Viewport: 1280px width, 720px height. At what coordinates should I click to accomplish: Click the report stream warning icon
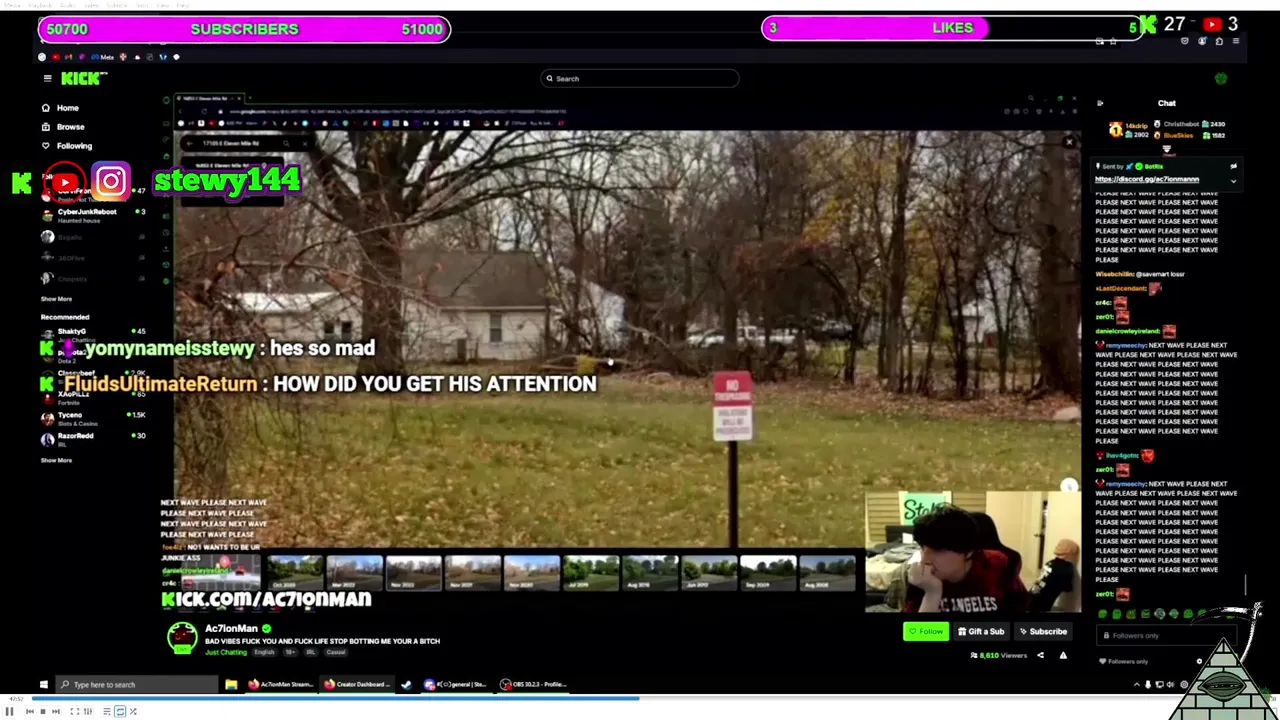[x=1063, y=655]
